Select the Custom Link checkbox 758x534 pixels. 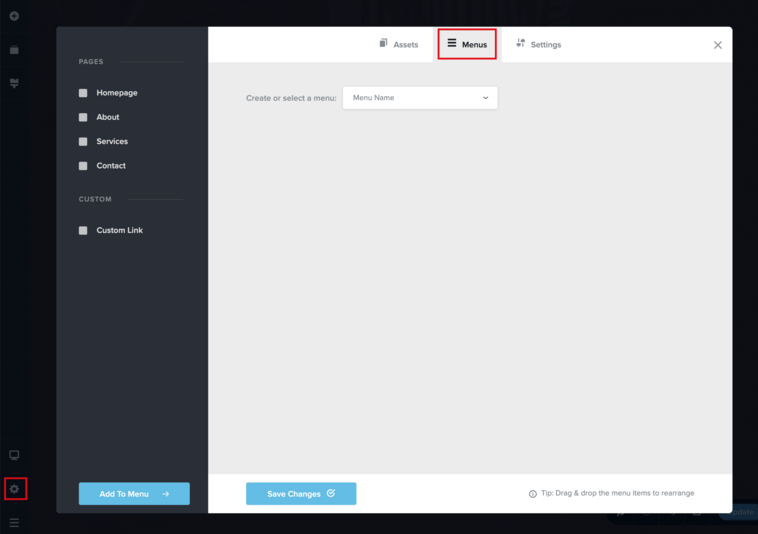click(83, 231)
